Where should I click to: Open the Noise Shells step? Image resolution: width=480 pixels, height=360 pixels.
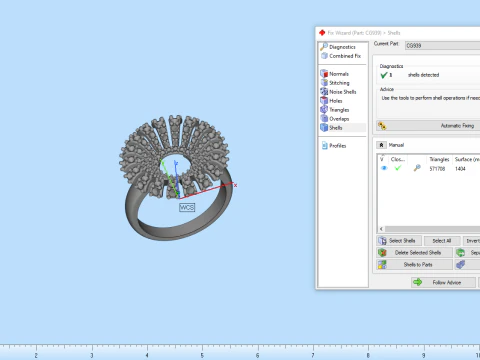click(x=338, y=92)
